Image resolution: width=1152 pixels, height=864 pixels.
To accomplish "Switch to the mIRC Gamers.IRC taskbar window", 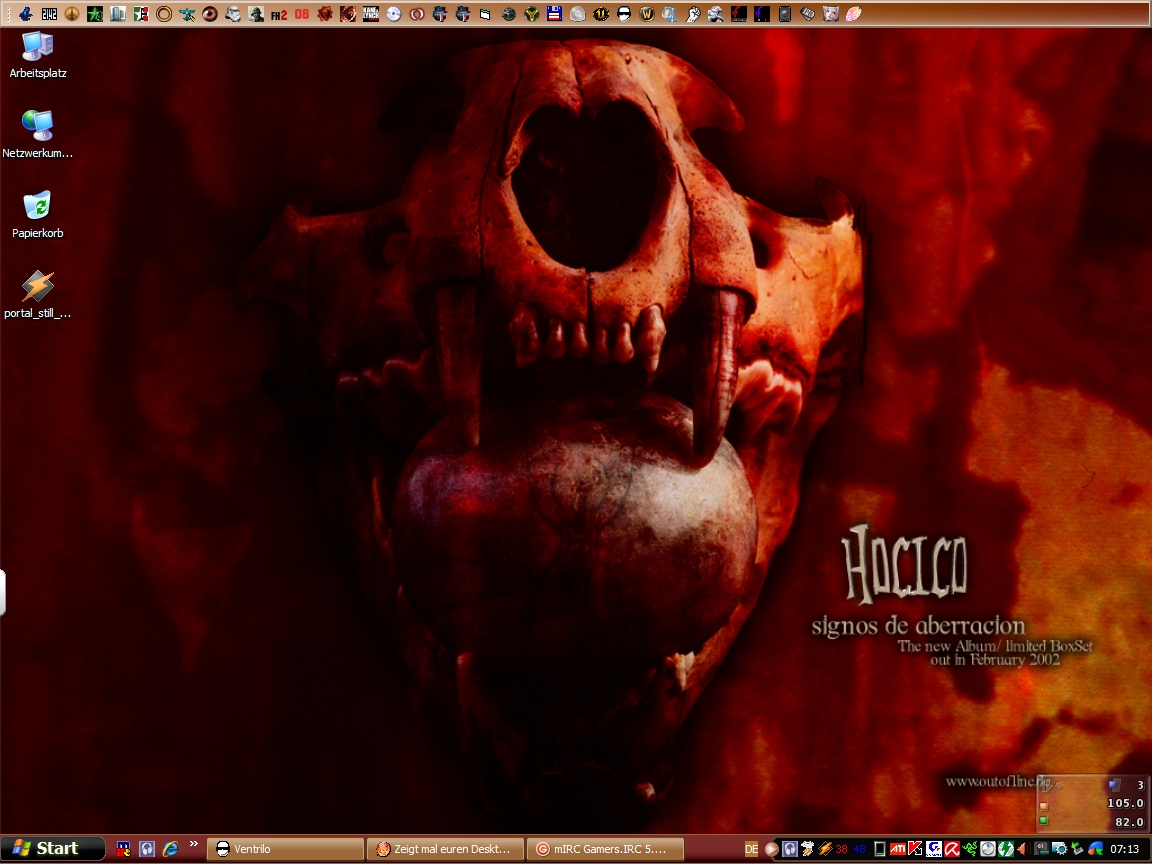I will tap(605, 849).
